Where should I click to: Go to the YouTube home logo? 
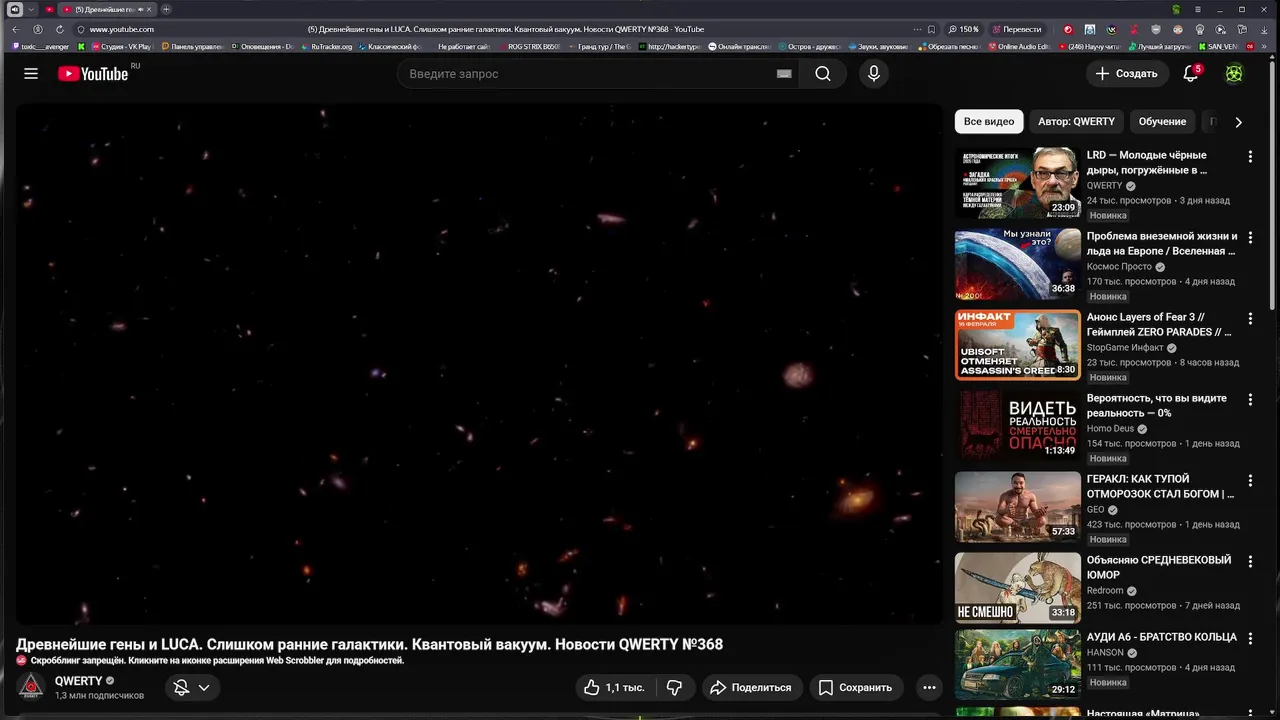pos(93,74)
